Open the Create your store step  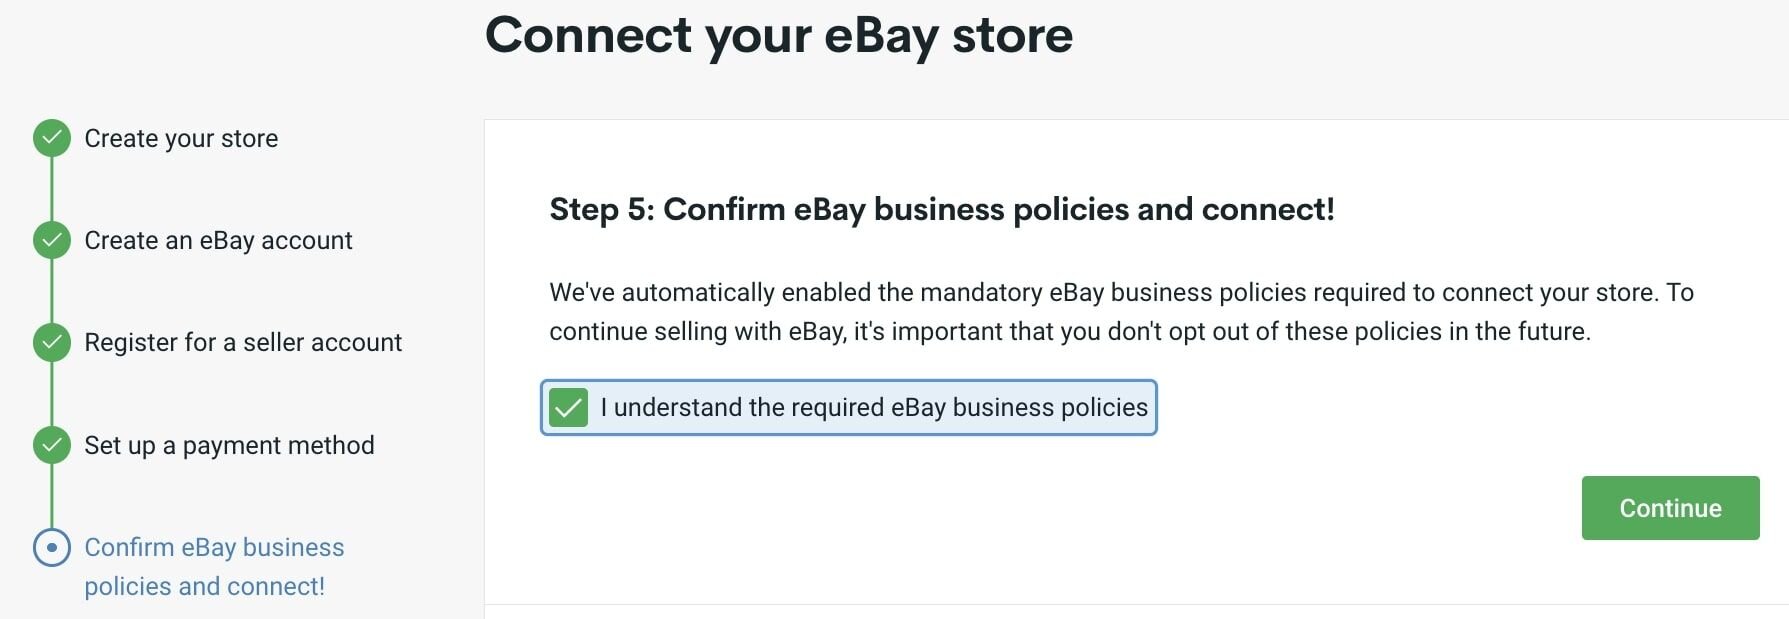182,138
